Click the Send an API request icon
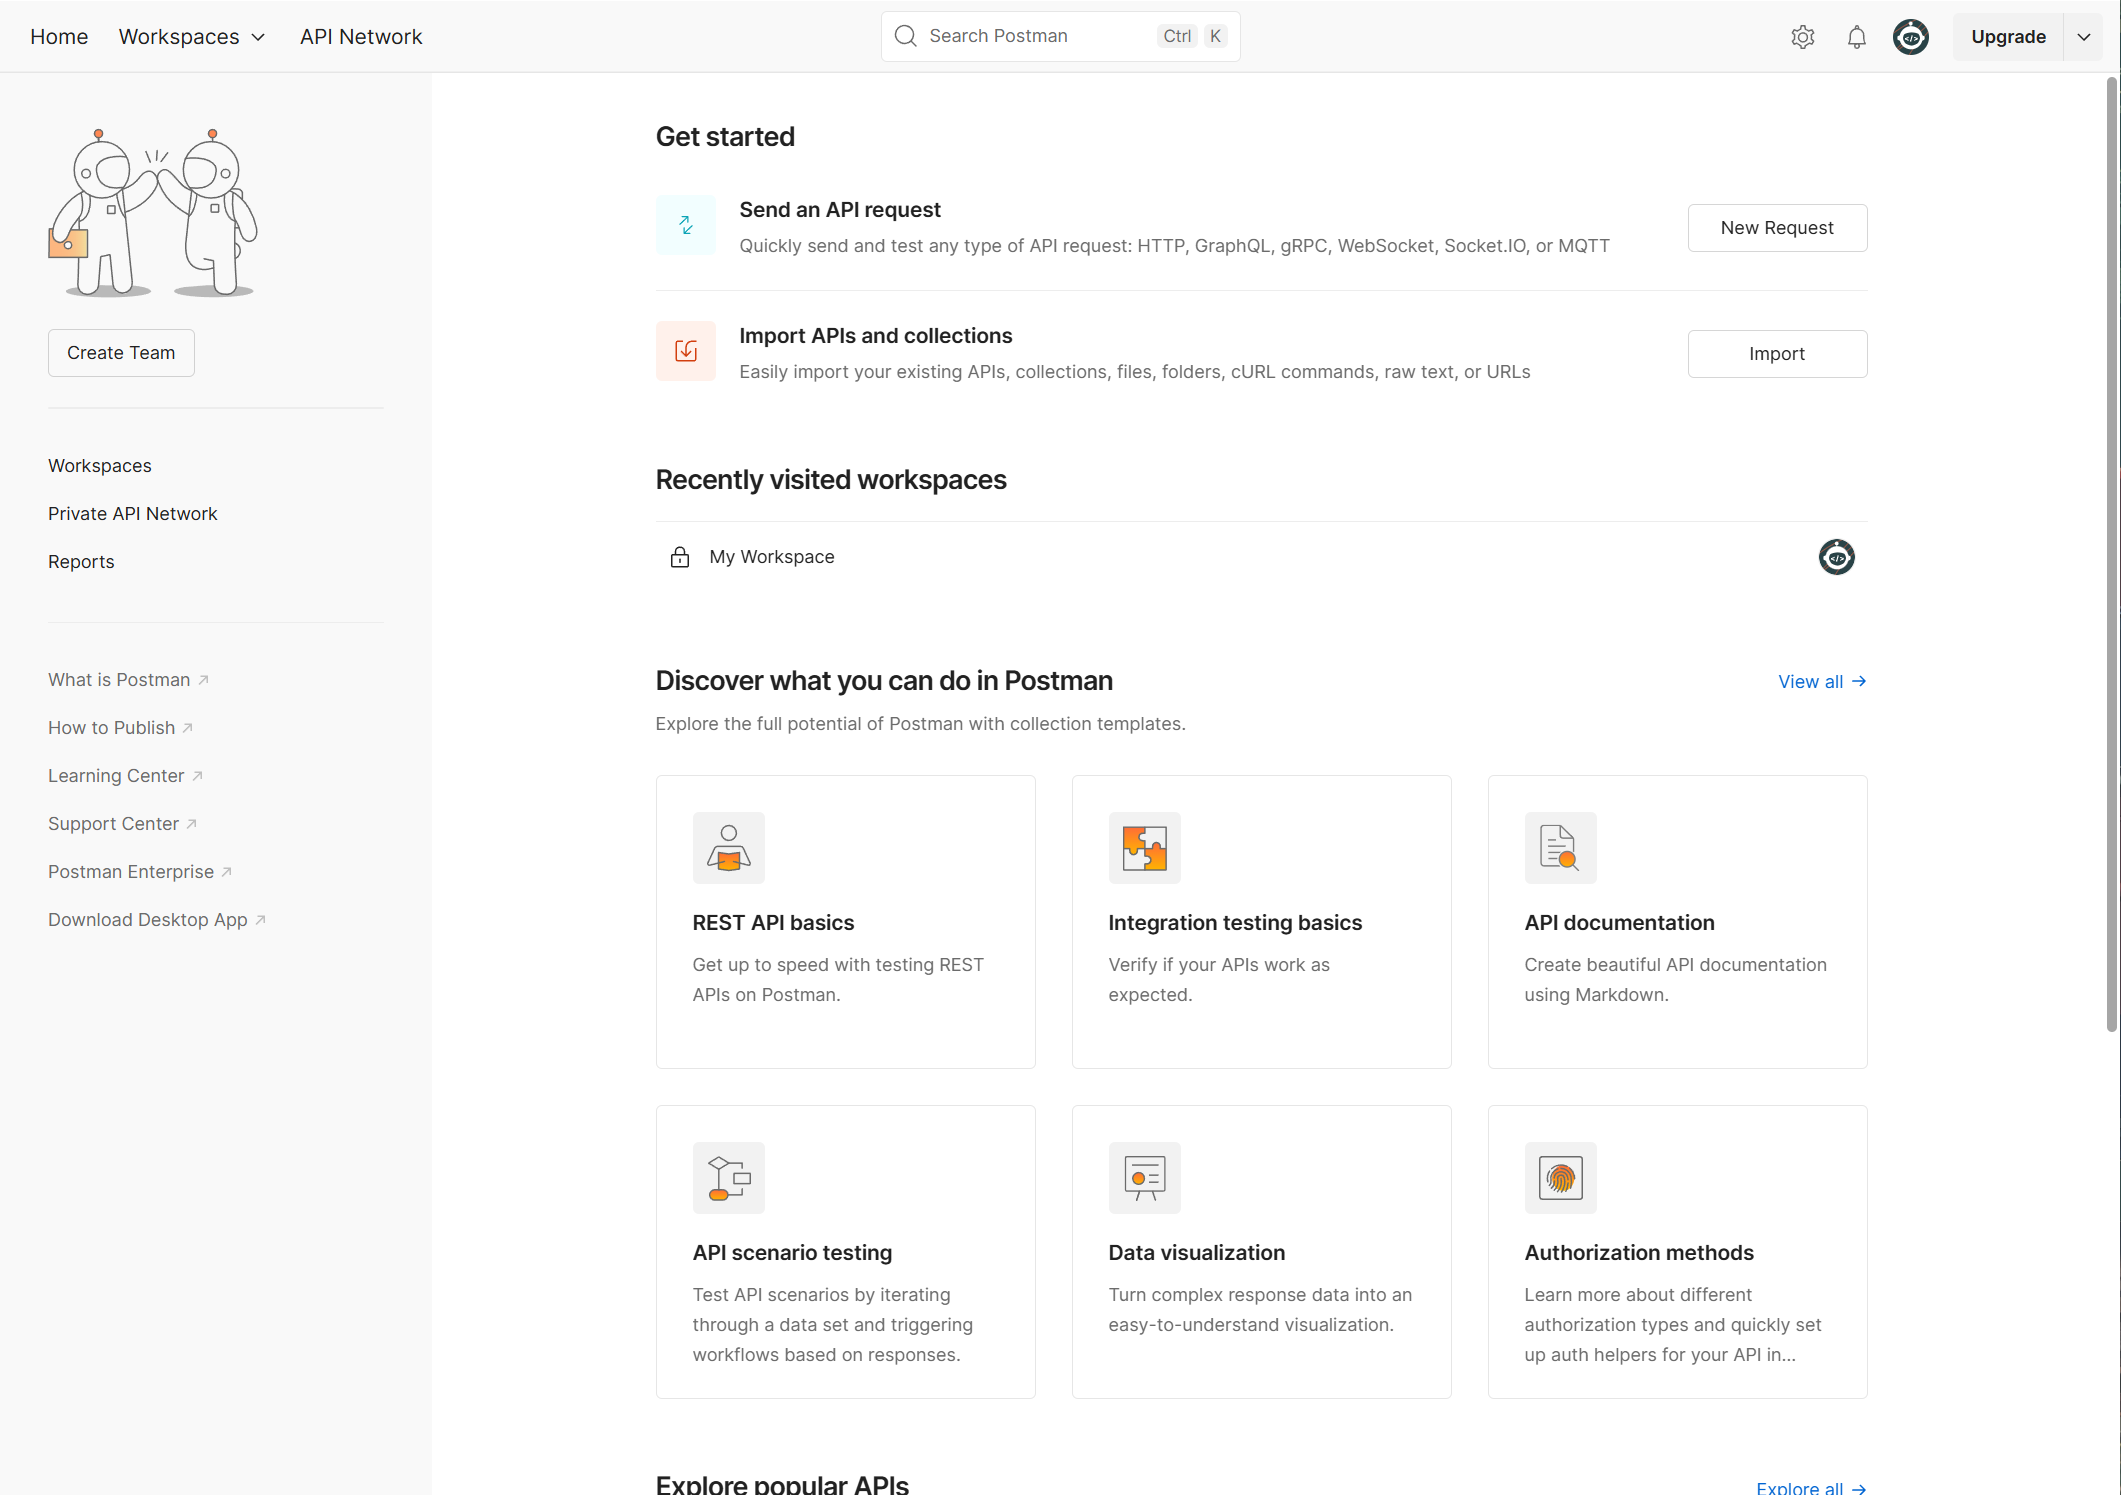 pyautogui.click(x=685, y=225)
